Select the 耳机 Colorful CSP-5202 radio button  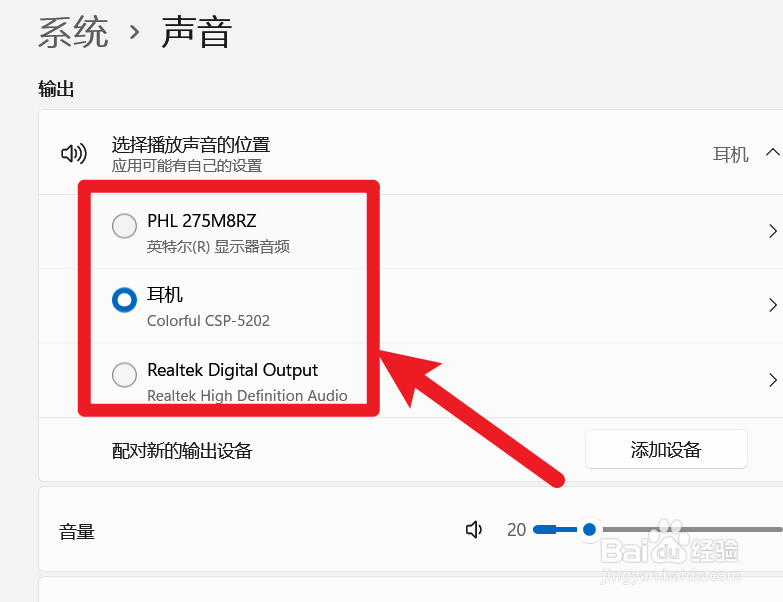coord(124,300)
